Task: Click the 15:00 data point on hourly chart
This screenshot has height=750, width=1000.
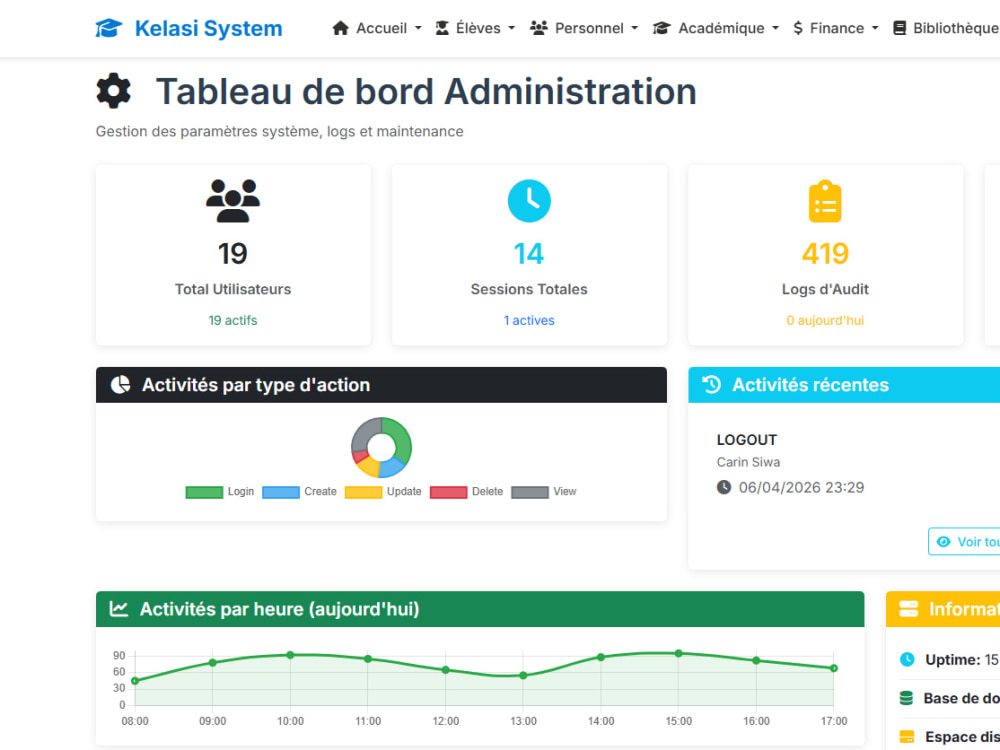Action: [679, 654]
